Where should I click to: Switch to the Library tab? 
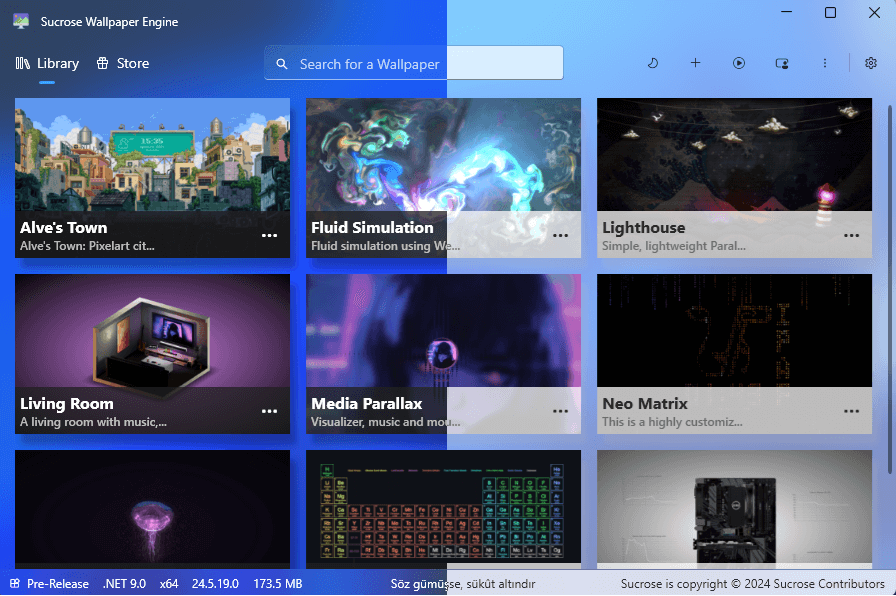coord(47,63)
